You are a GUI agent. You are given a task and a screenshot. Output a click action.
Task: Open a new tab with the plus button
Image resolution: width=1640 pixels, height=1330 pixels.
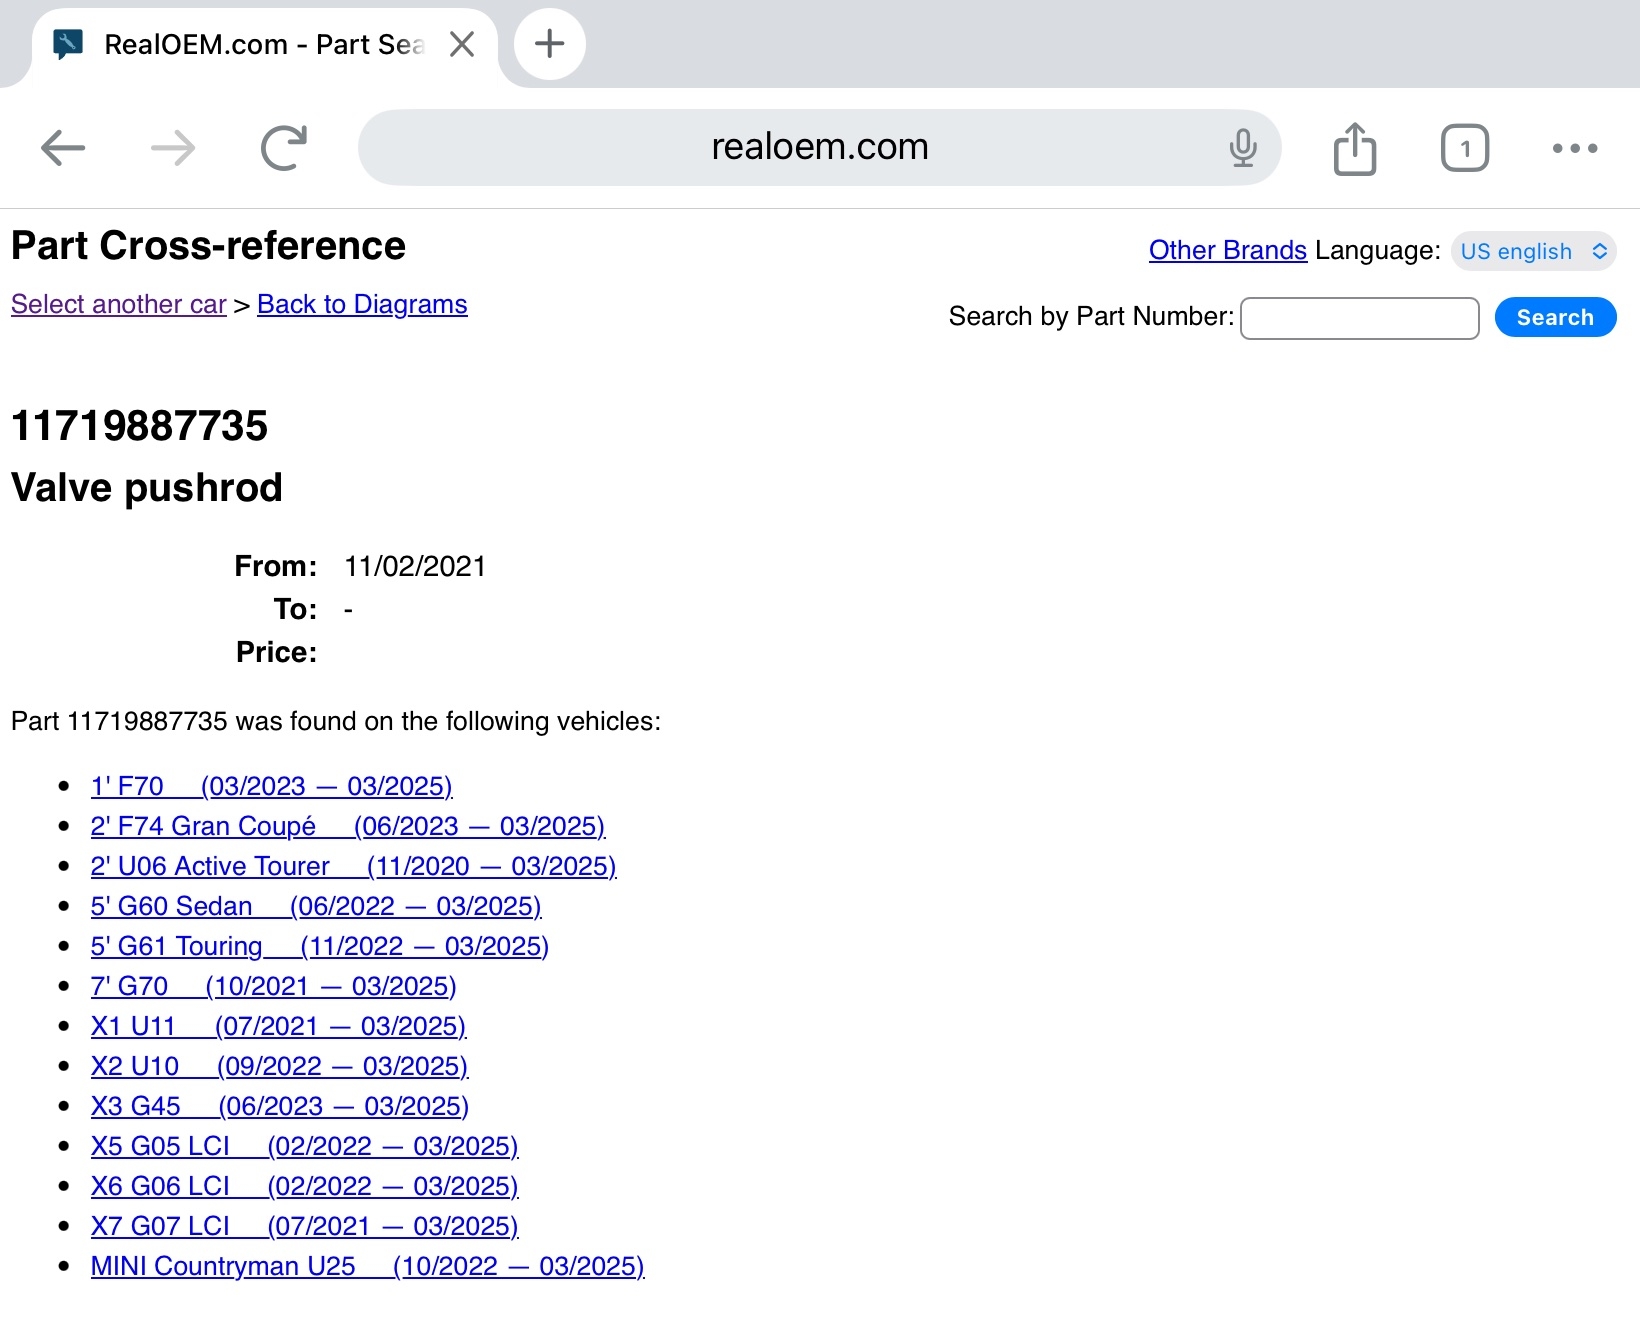tap(549, 44)
